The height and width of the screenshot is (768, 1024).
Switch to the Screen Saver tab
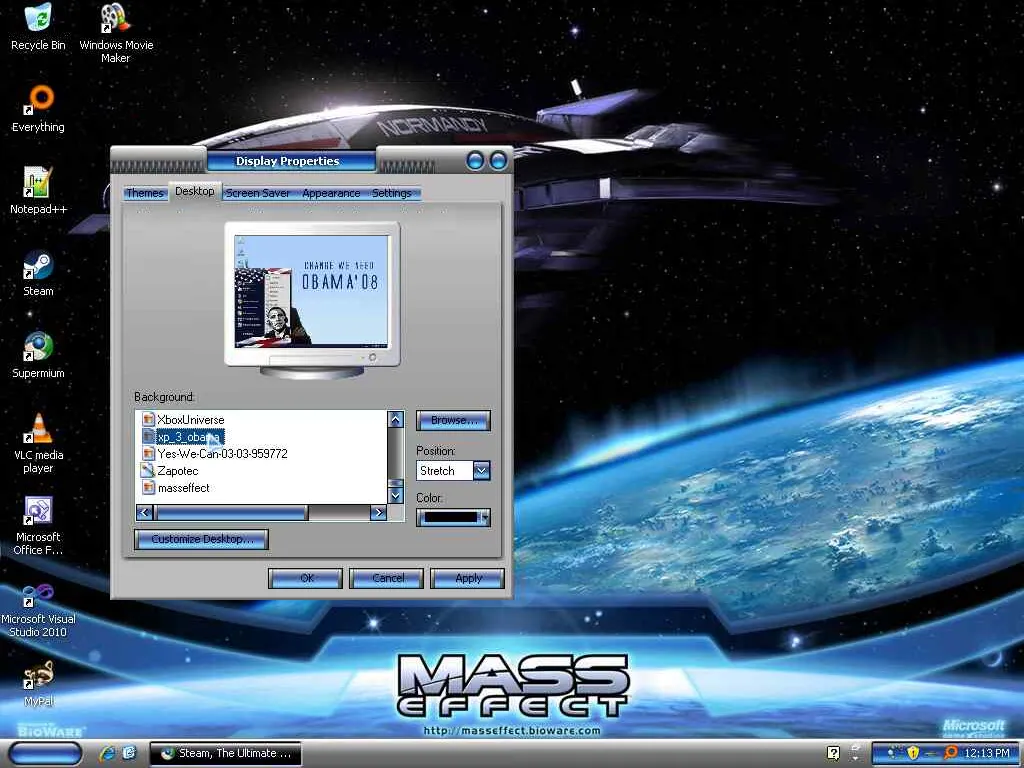click(257, 193)
